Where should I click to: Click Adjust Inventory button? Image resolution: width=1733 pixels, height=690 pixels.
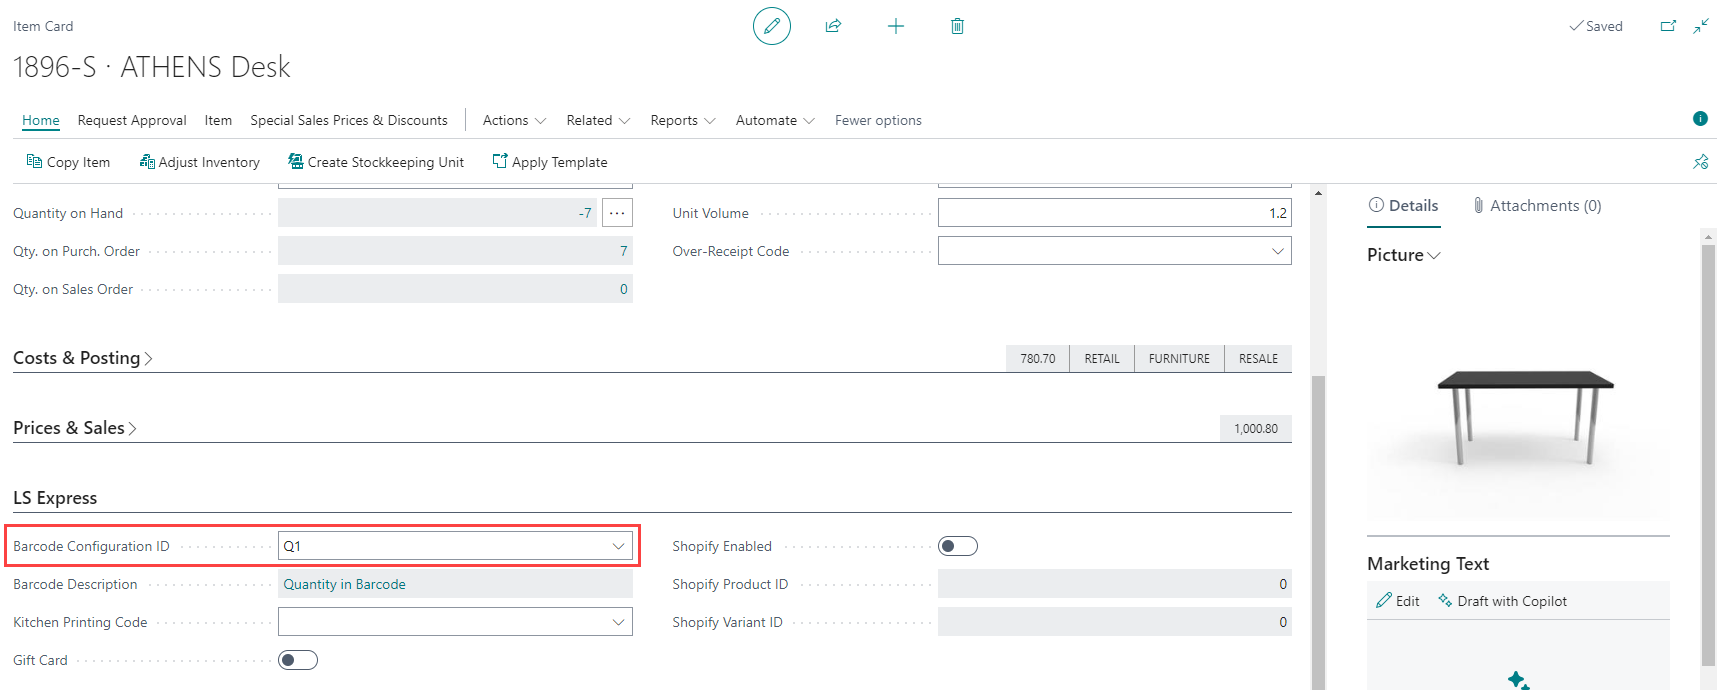[x=200, y=162]
